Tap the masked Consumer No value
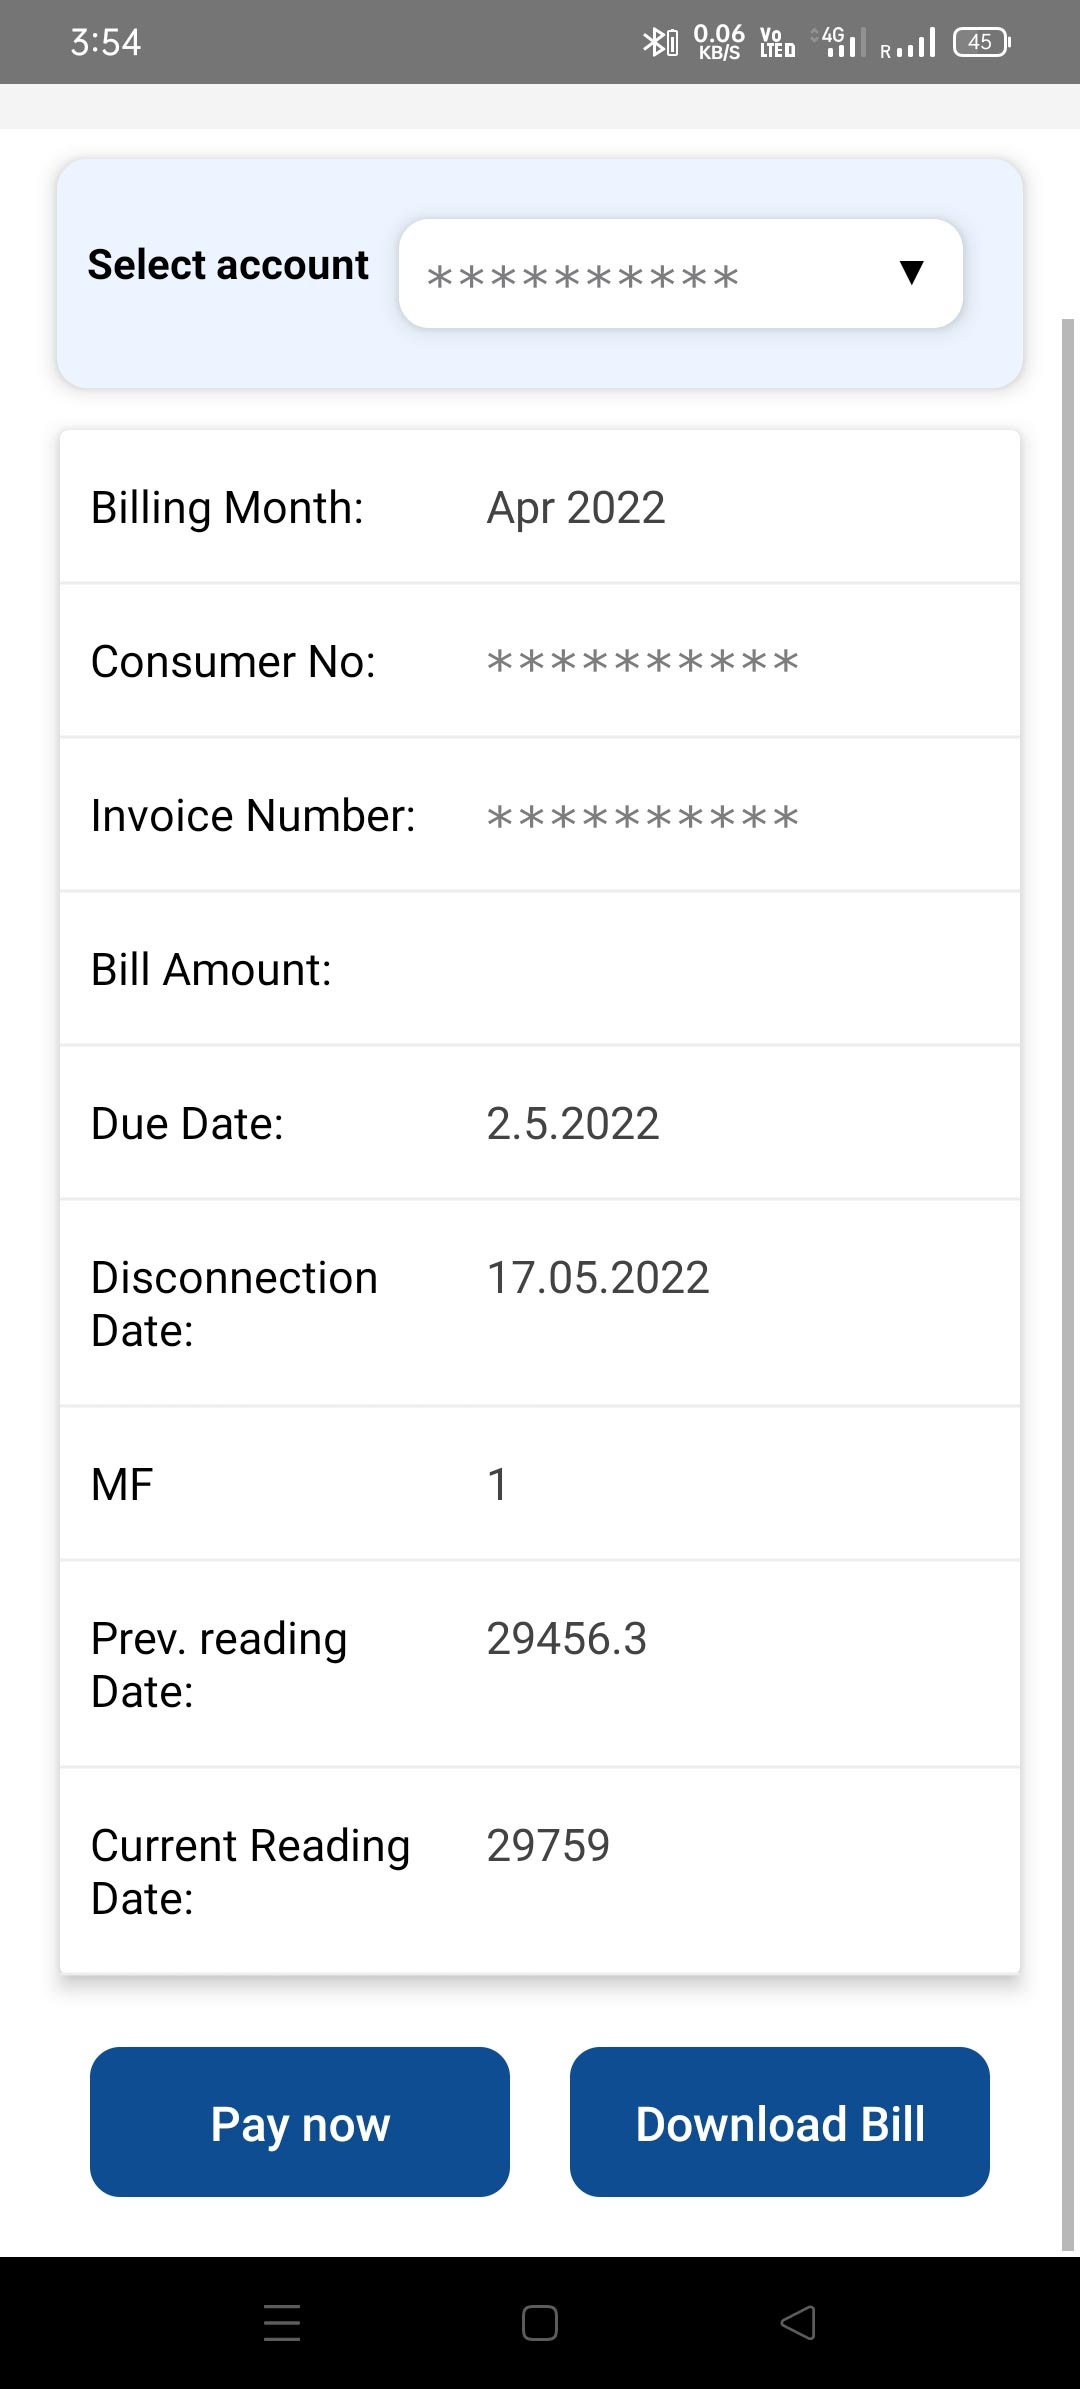Image resolution: width=1080 pixels, height=2389 pixels. (x=643, y=662)
